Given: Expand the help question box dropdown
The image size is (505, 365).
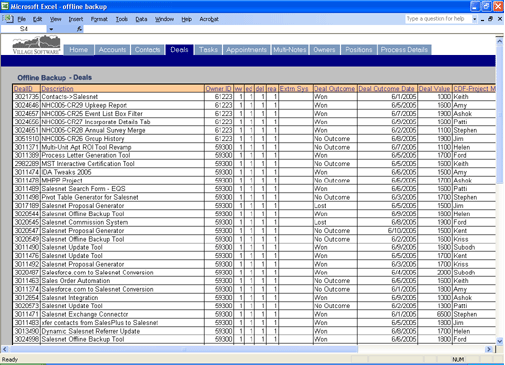Looking at the screenshot, I should coord(474,19).
